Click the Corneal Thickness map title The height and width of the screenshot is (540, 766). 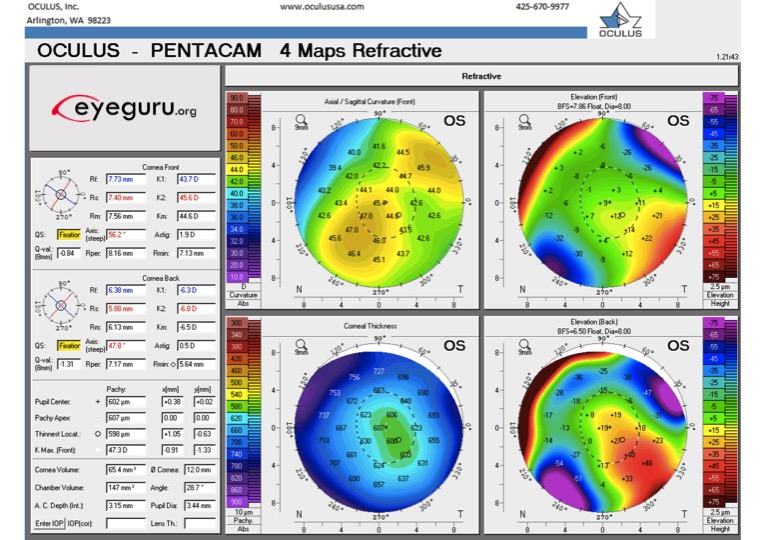point(370,326)
